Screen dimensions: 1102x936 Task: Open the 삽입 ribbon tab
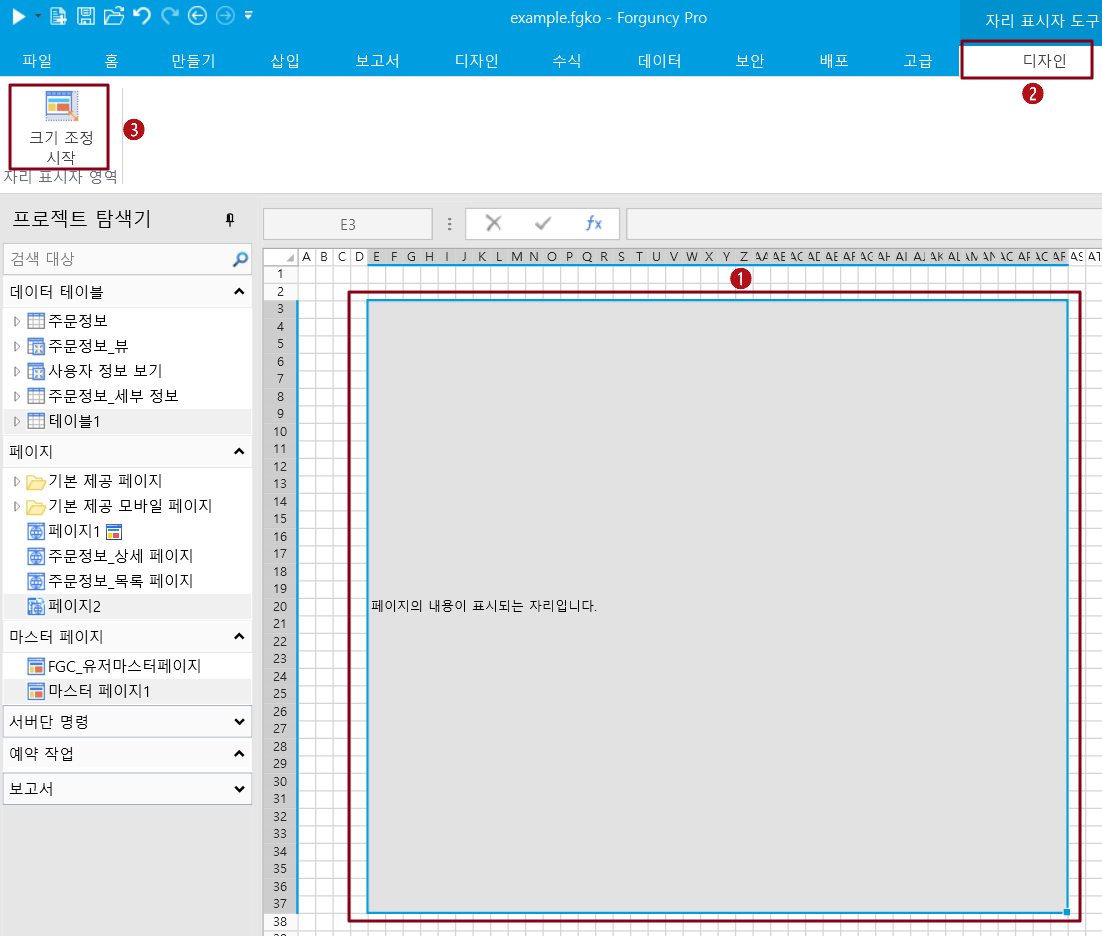pos(285,61)
